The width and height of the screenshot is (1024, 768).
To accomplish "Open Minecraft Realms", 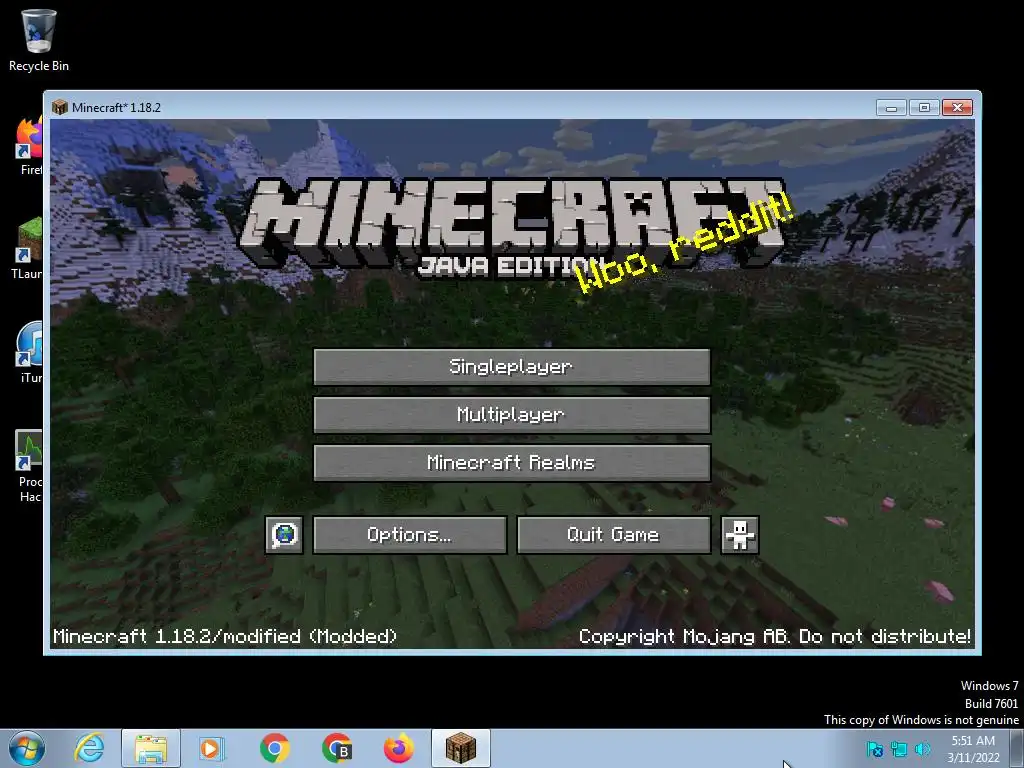I will (511, 463).
